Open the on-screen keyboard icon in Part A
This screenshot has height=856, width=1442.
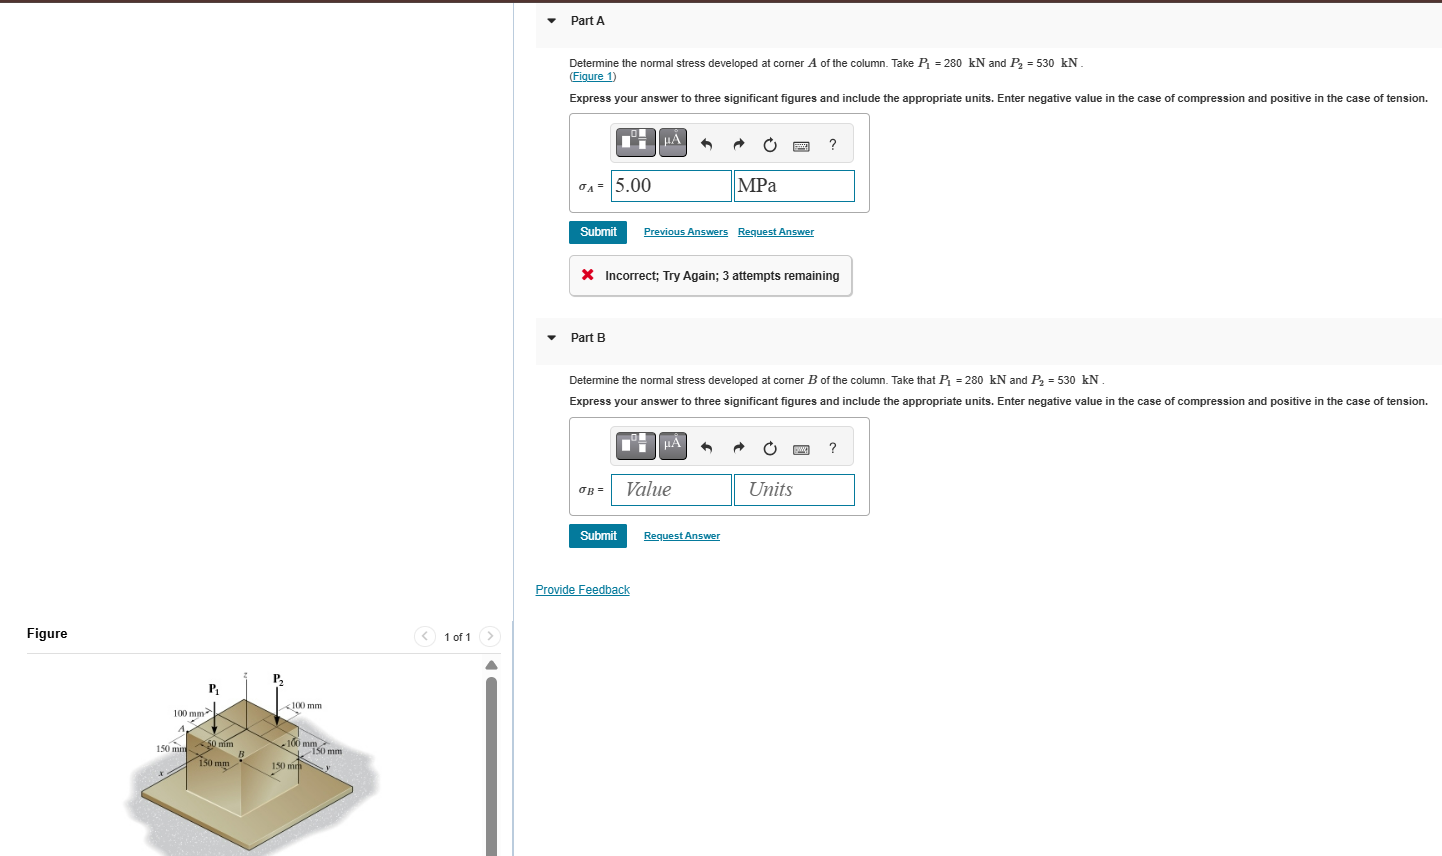pyautogui.click(x=800, y=145)
